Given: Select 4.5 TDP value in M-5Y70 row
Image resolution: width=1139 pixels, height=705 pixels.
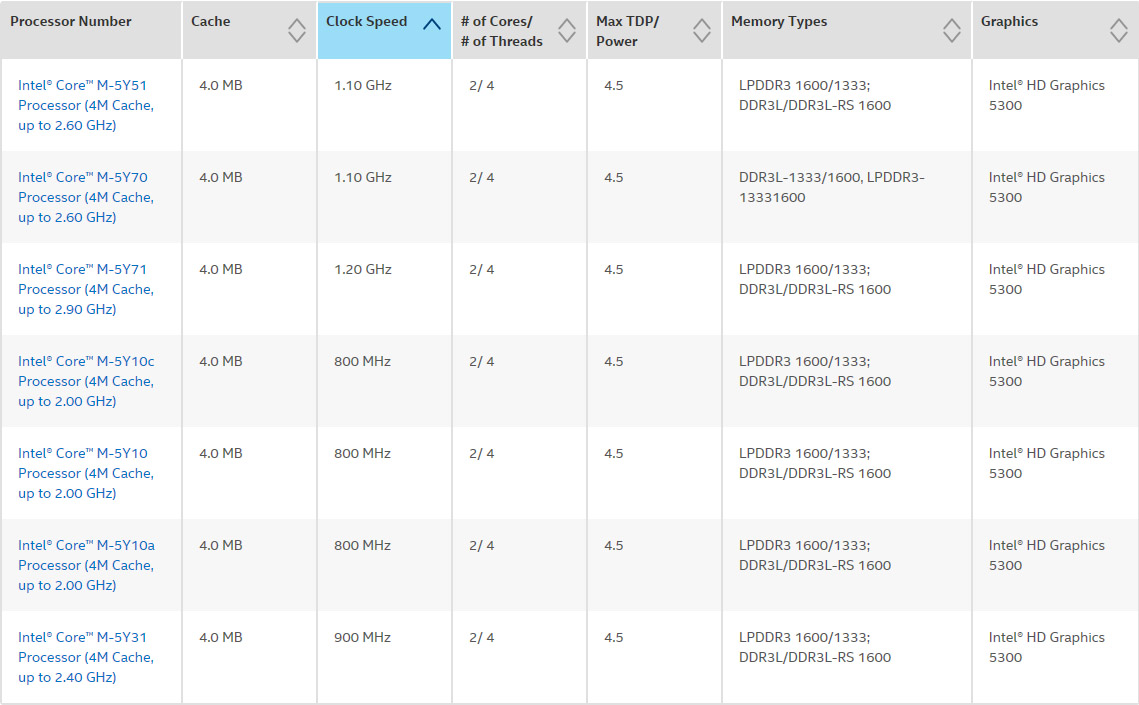Looking at the screenshot, I should pos(614,178).
